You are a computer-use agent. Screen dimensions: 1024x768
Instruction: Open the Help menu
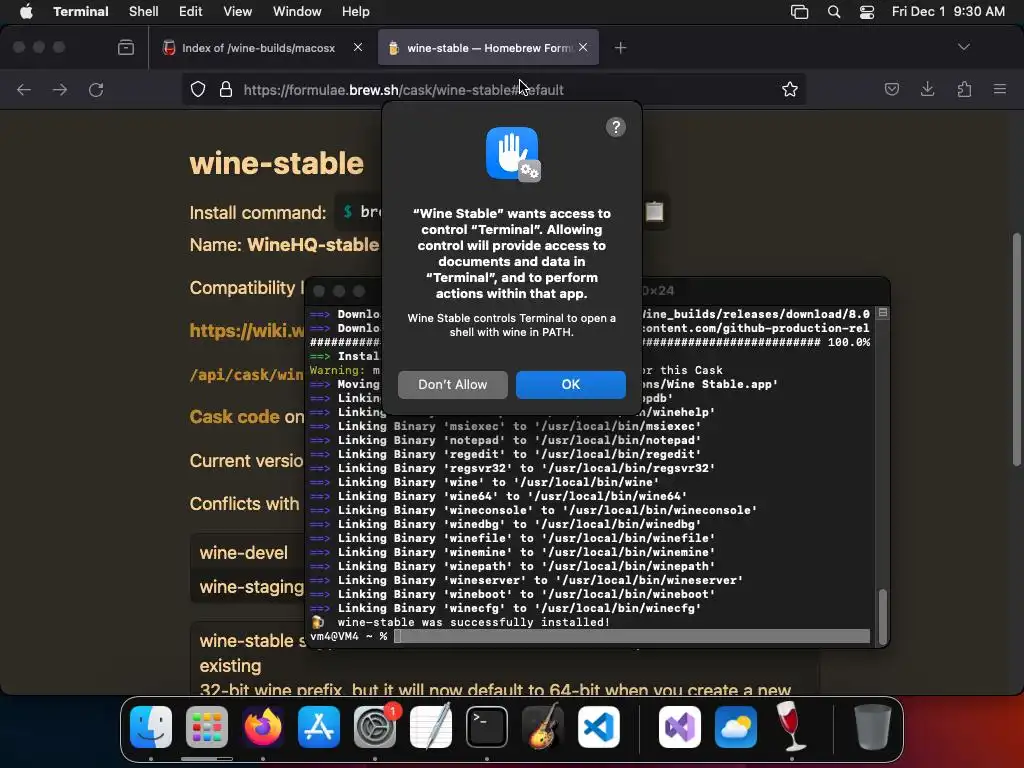click(355, 11)
